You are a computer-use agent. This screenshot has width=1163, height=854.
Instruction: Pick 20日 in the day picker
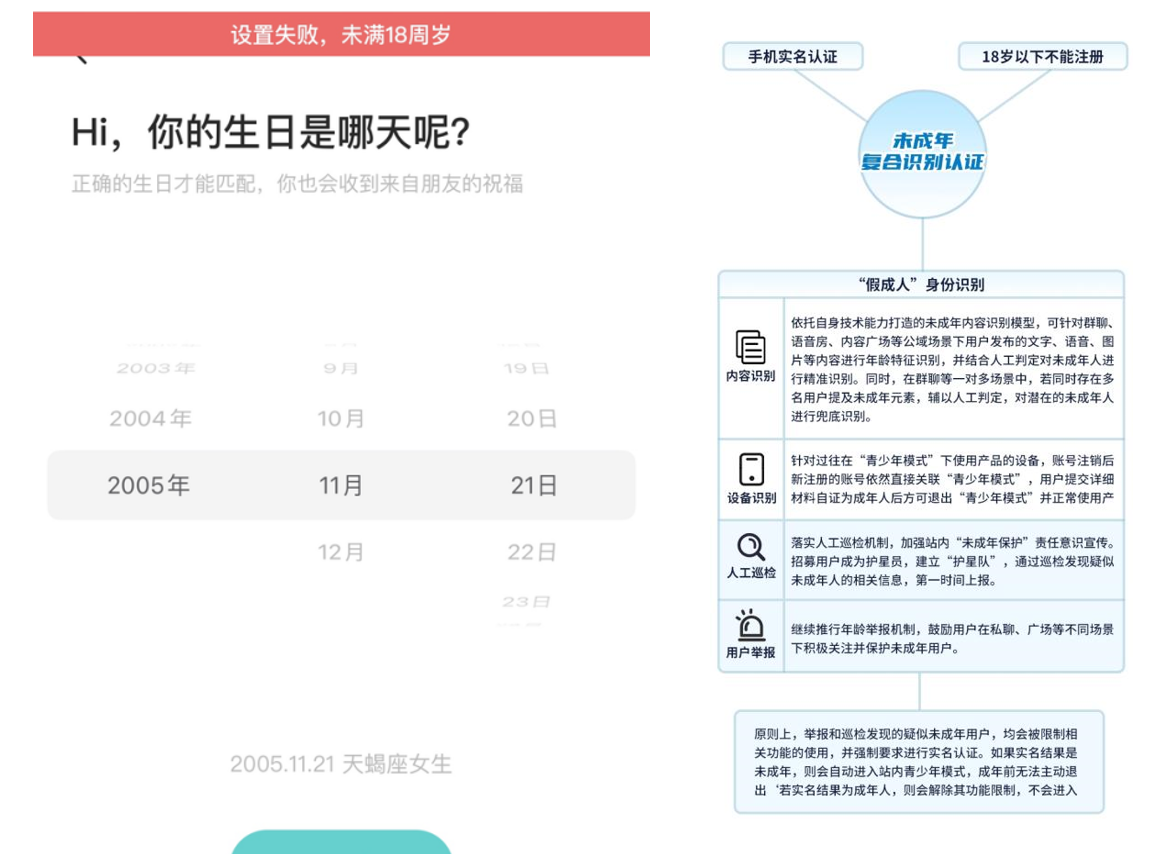(x=532, y=419)
